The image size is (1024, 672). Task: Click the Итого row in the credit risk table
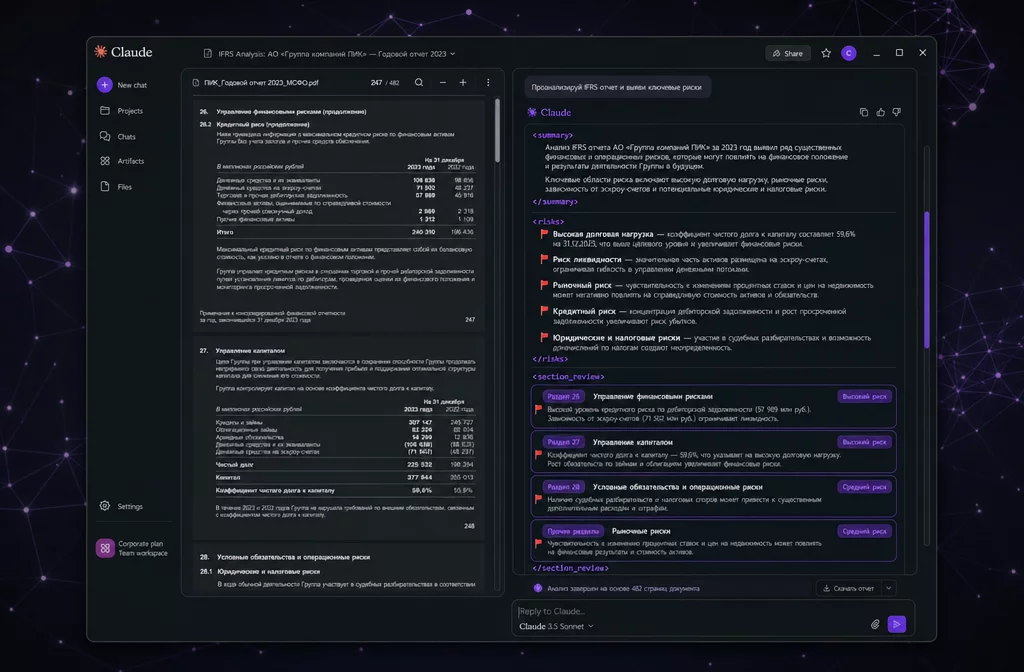[x=345, y=232]
